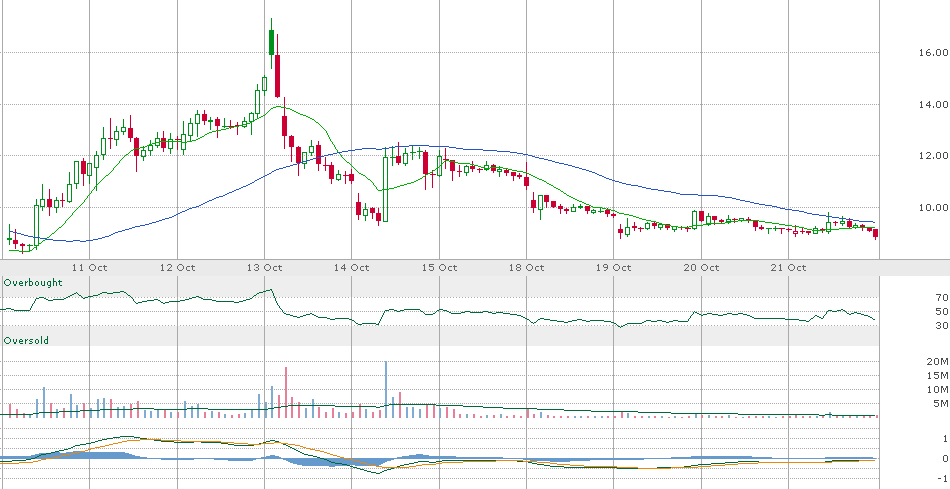This screenshot has height=489, width=950.
Task: Click the 10.00 price axis label
Action: (932, 207)
